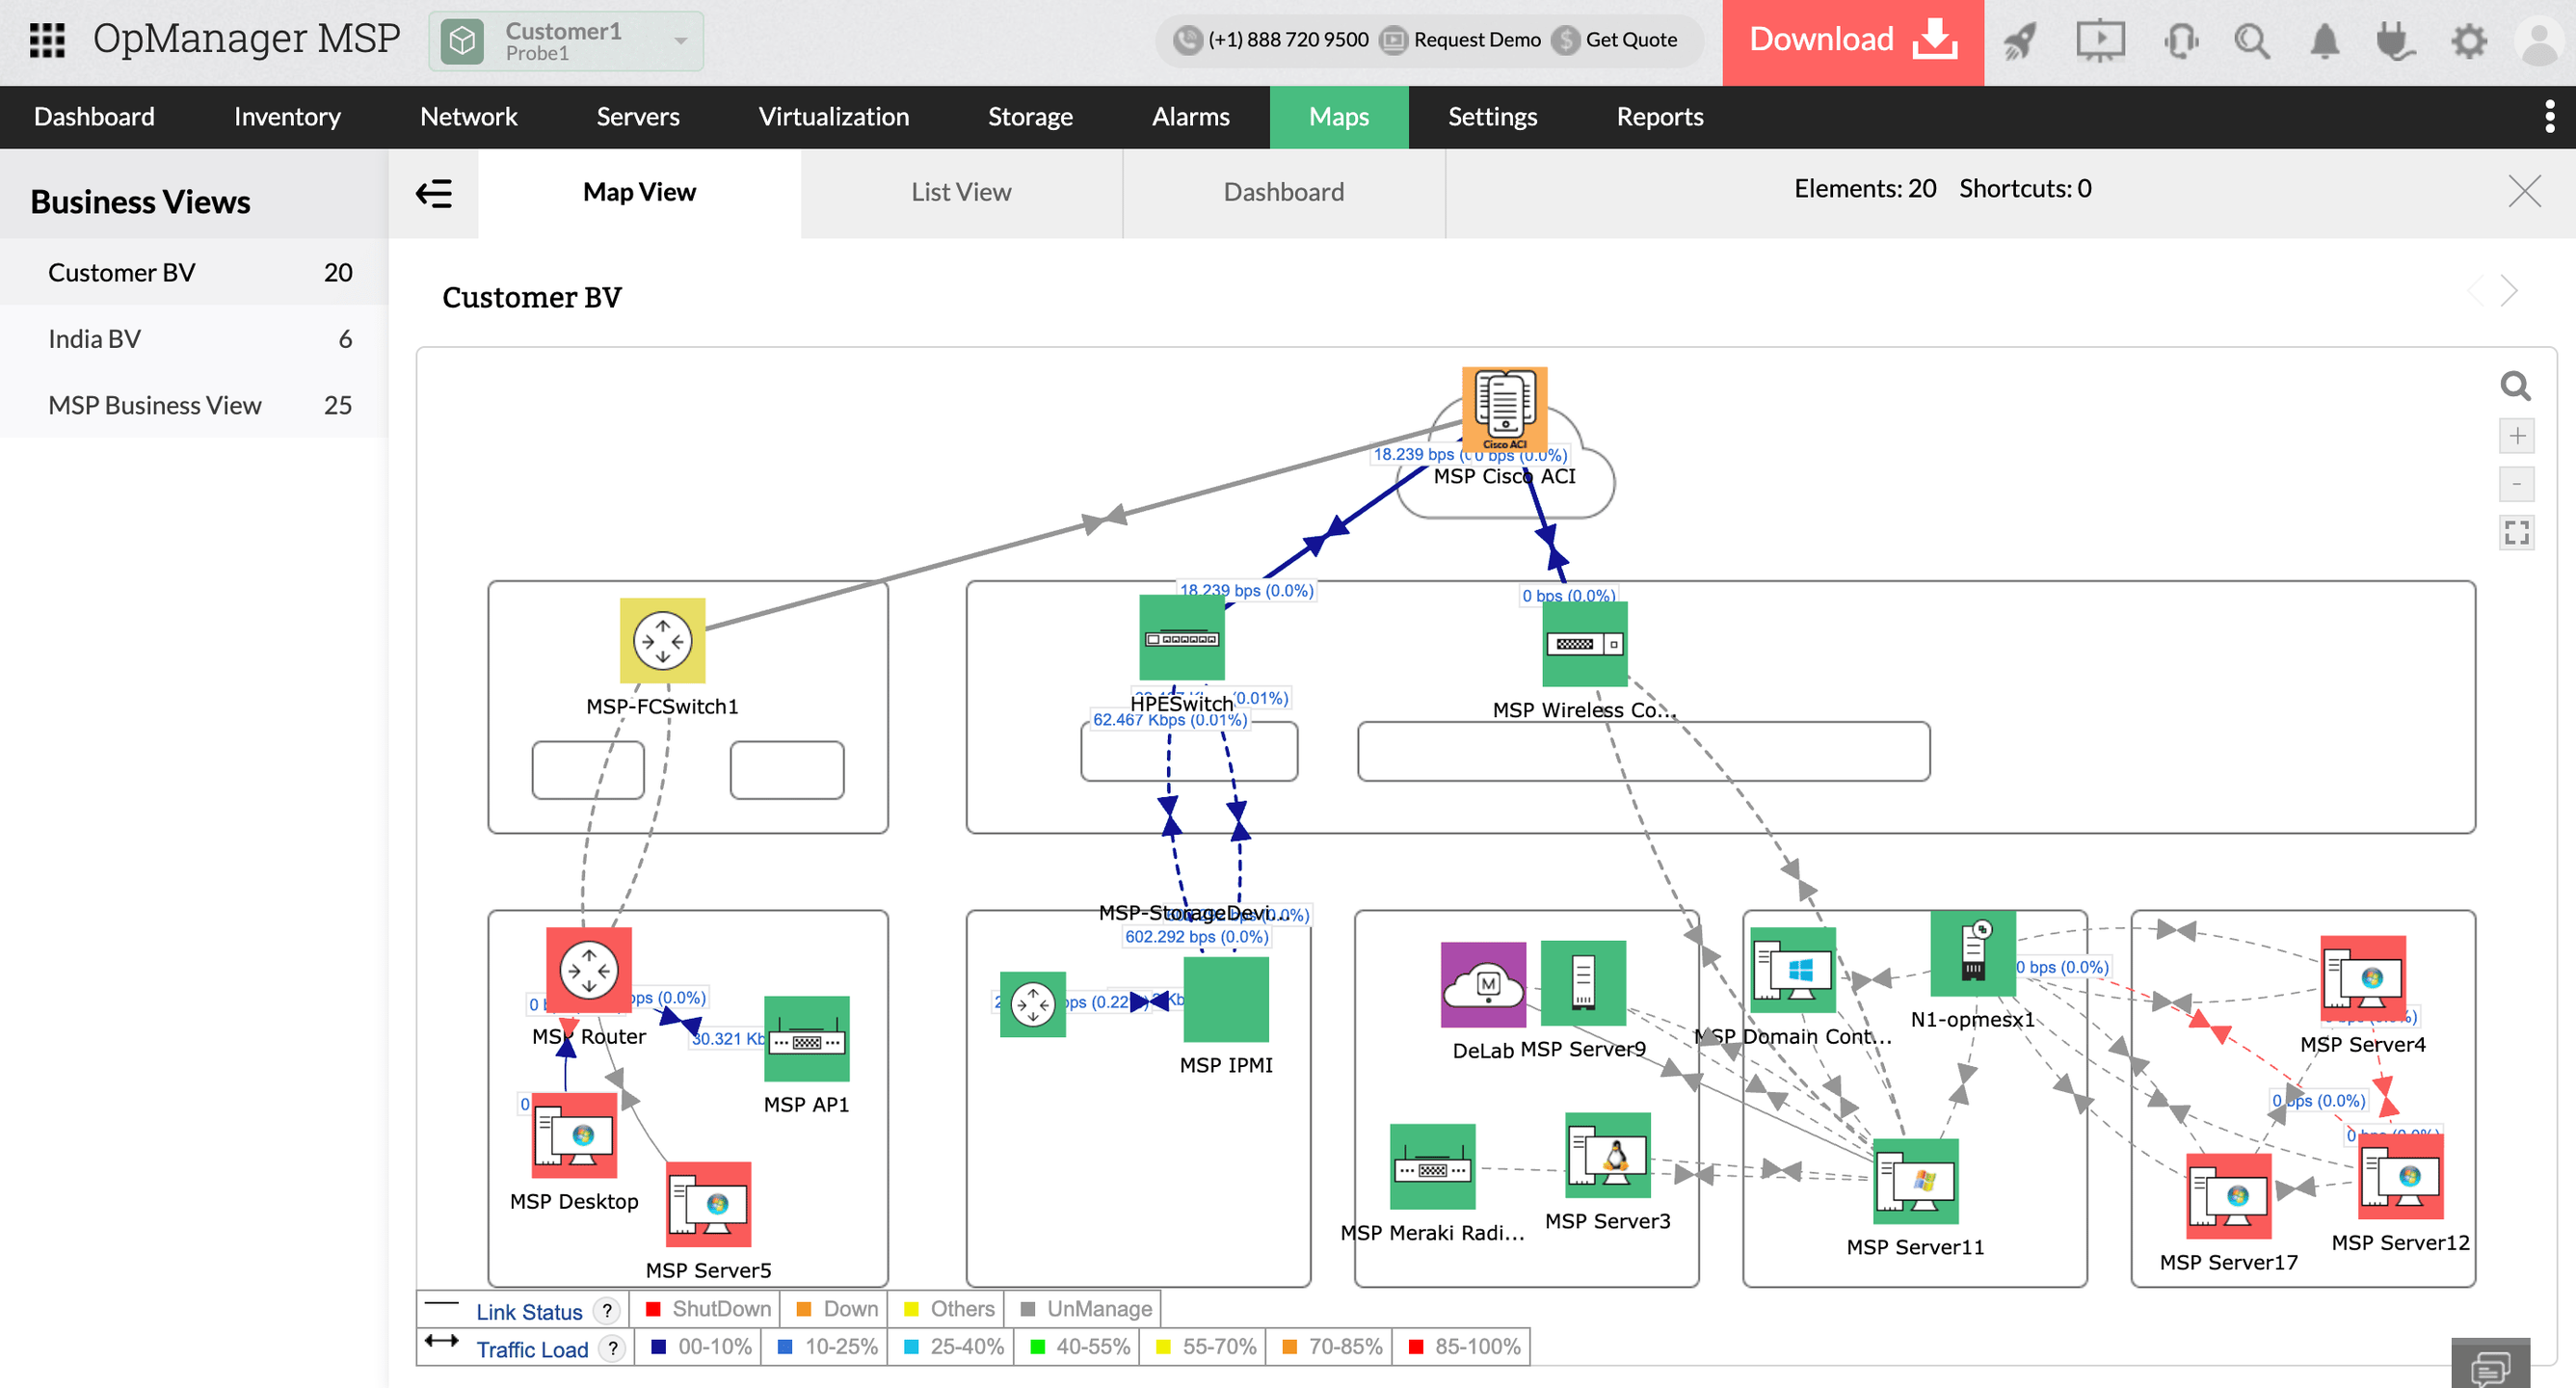Select the MSP-FCSwitch1 yellow node icon
The height and width of the screenshot is (1388, 2576).
(x=662, y=640)
